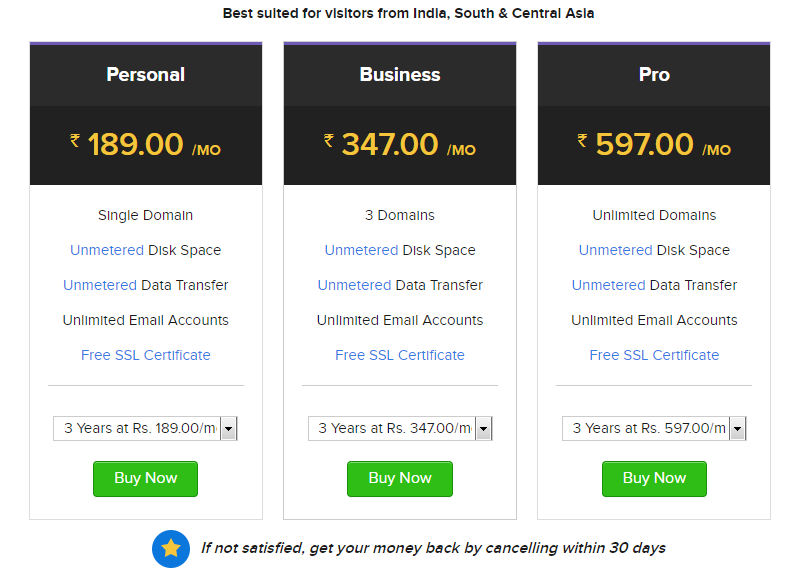This screenshot has height=581, width=808.
Task: Click the Pro plan 597.00 price
Action: click(x=644, y=144)
